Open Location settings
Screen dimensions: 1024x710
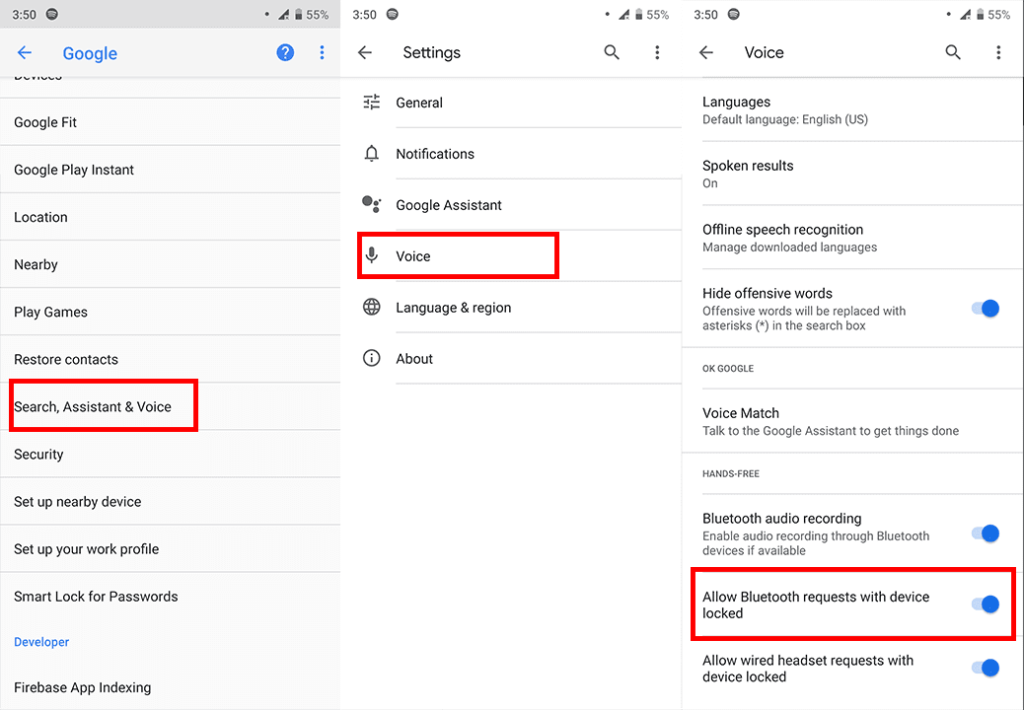coord(170,217)
